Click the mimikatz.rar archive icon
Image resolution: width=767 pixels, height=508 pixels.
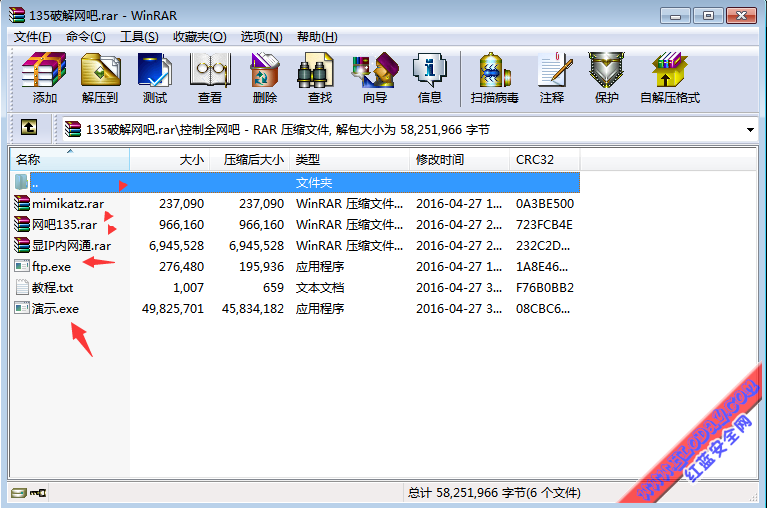22,203
